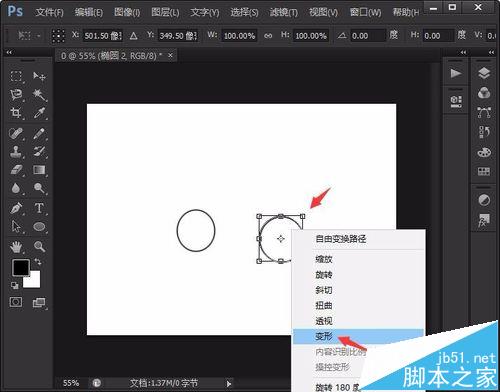
Task: Open the 文件(F) menu
Action: click(49, 12)
